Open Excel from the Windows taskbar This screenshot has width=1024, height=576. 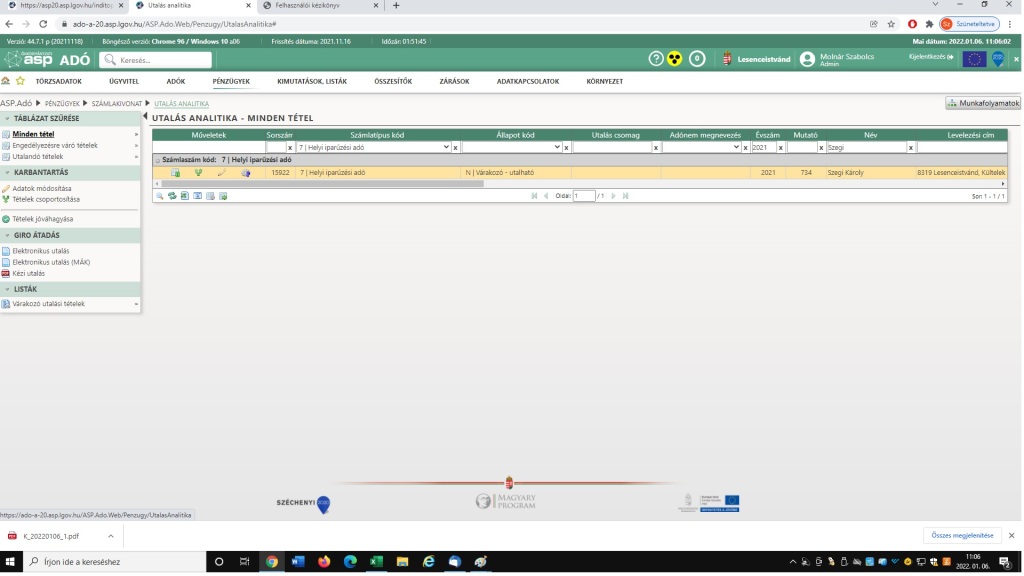376,562
